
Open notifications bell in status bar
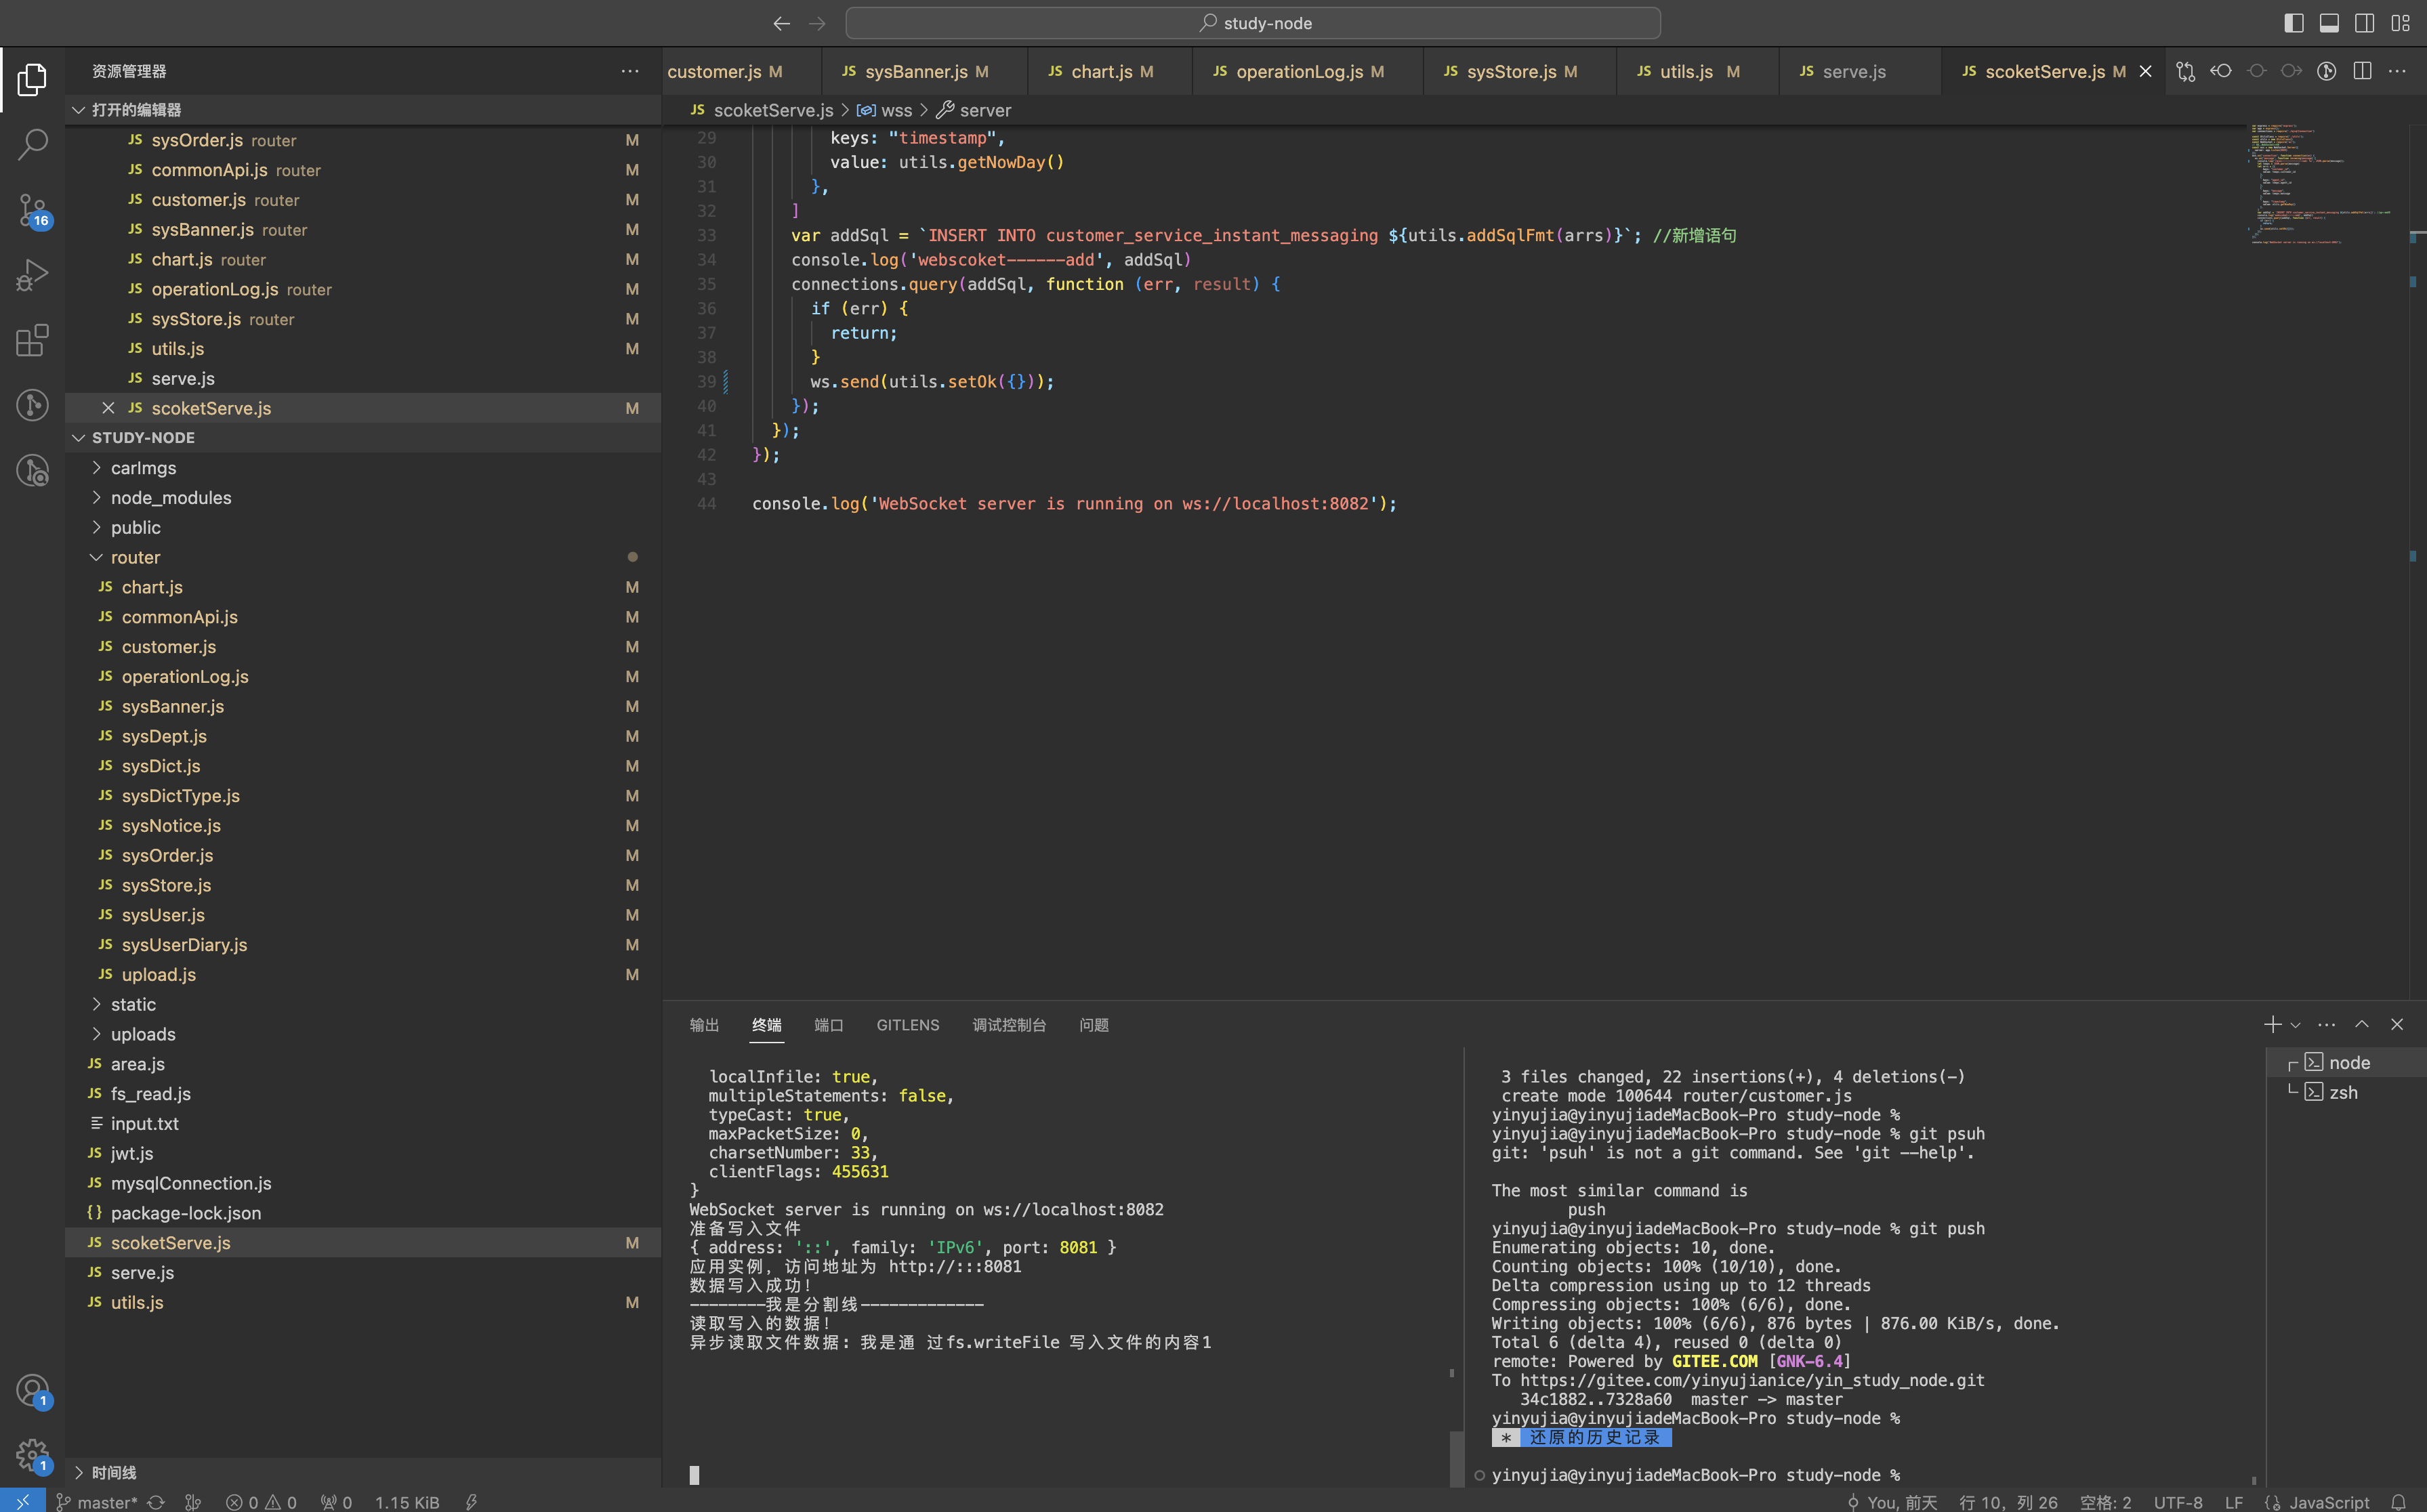click(x=2398, y=1502)
